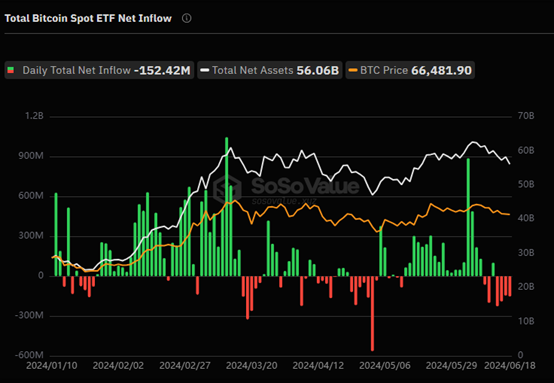Screen dimensions: 554x383
Task: Click the deepest red outflow bar near -600M
Action: click(372, 314)
